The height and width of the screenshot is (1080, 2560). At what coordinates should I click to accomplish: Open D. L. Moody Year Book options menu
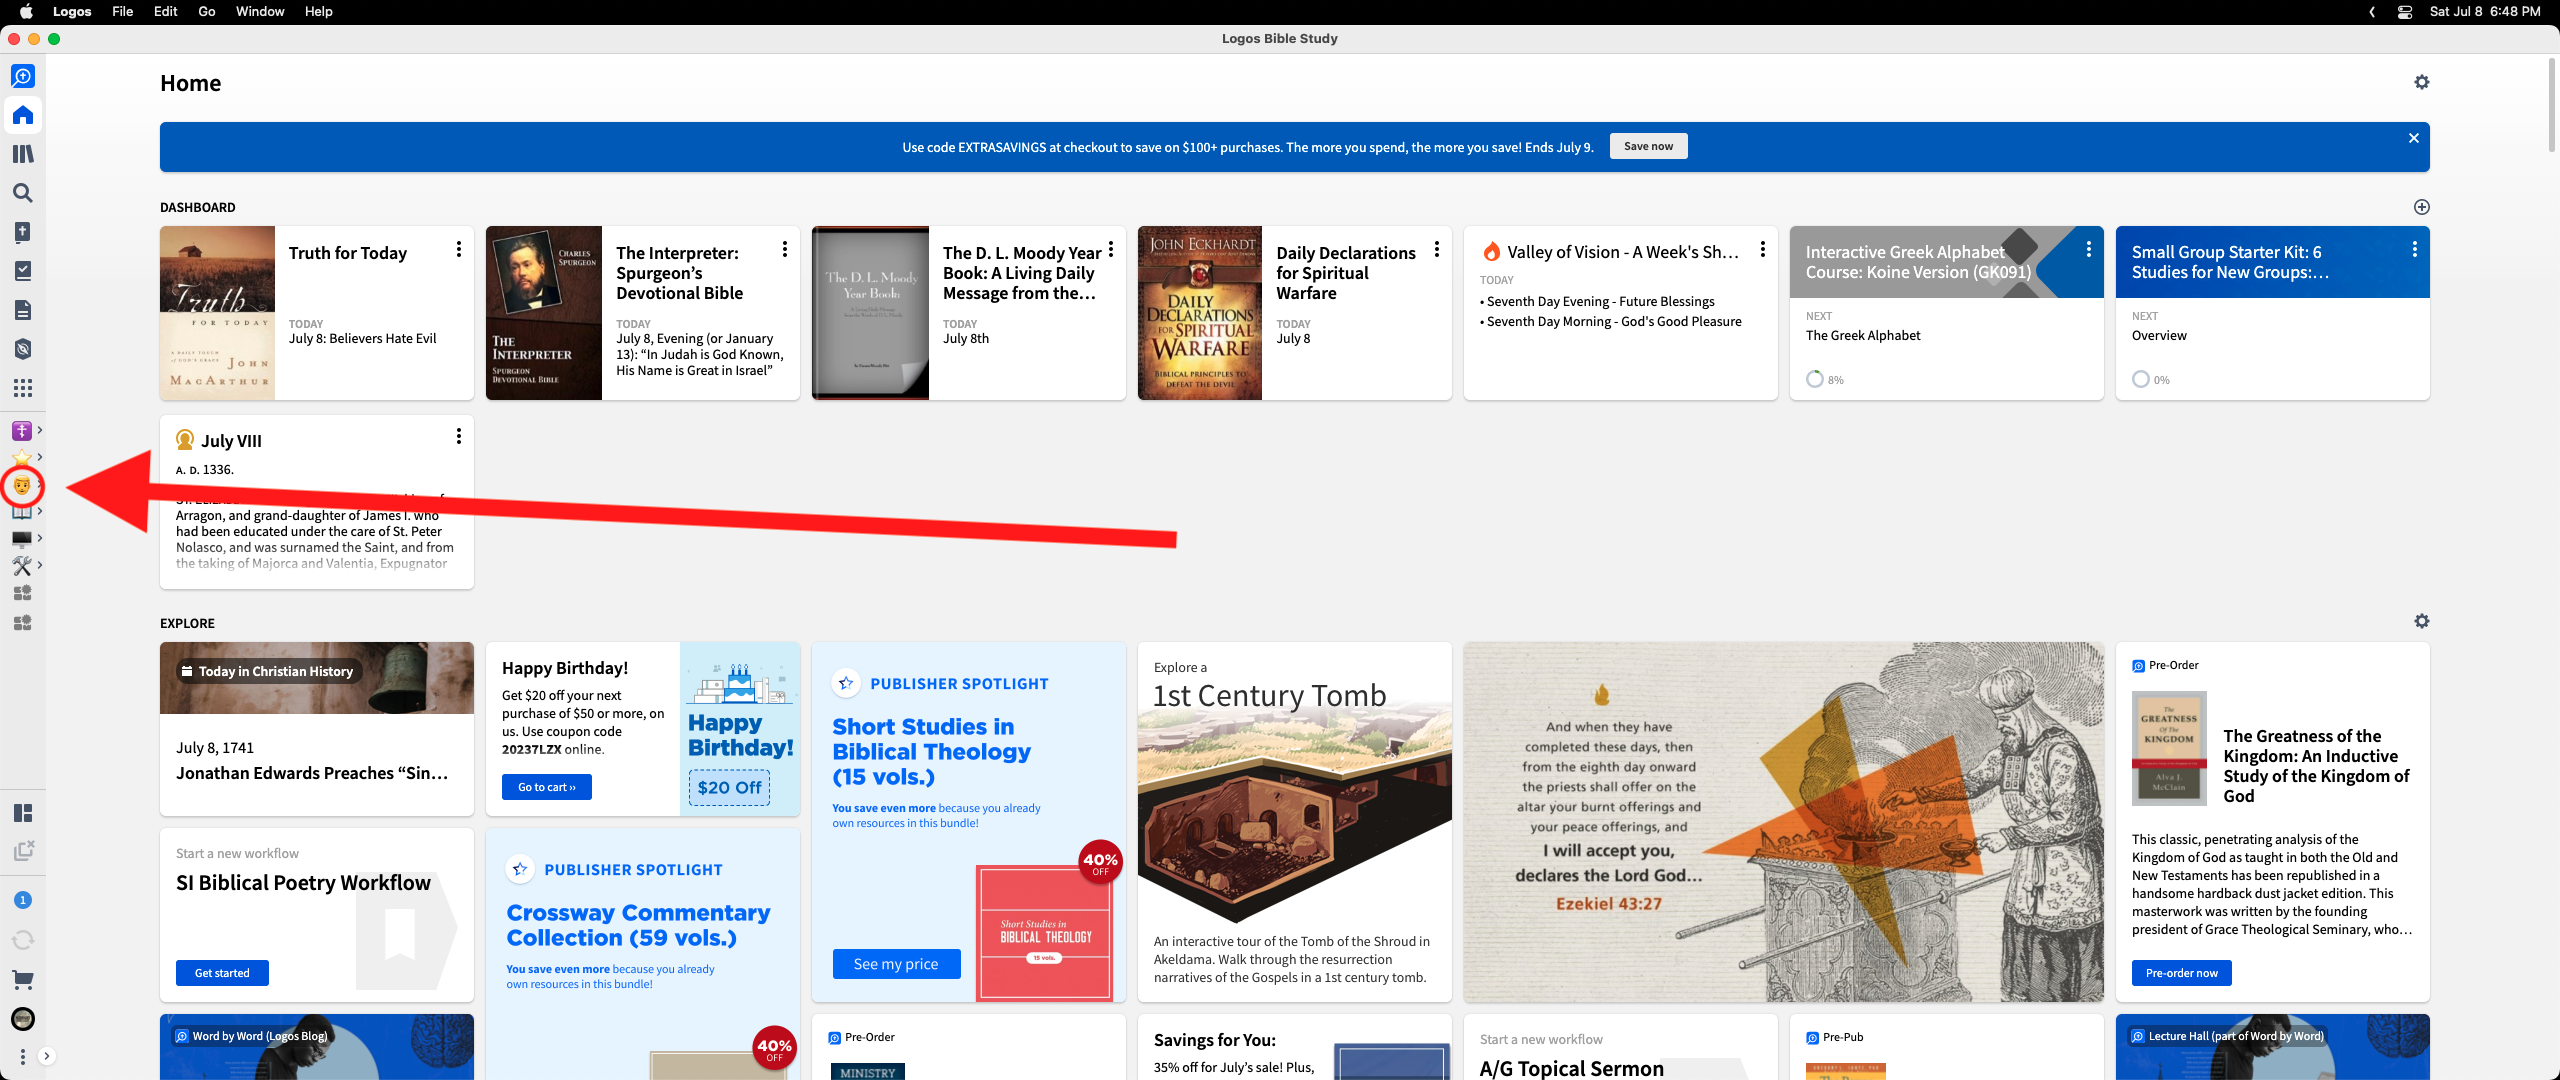pyautogui.click(x=1110, y=249)
